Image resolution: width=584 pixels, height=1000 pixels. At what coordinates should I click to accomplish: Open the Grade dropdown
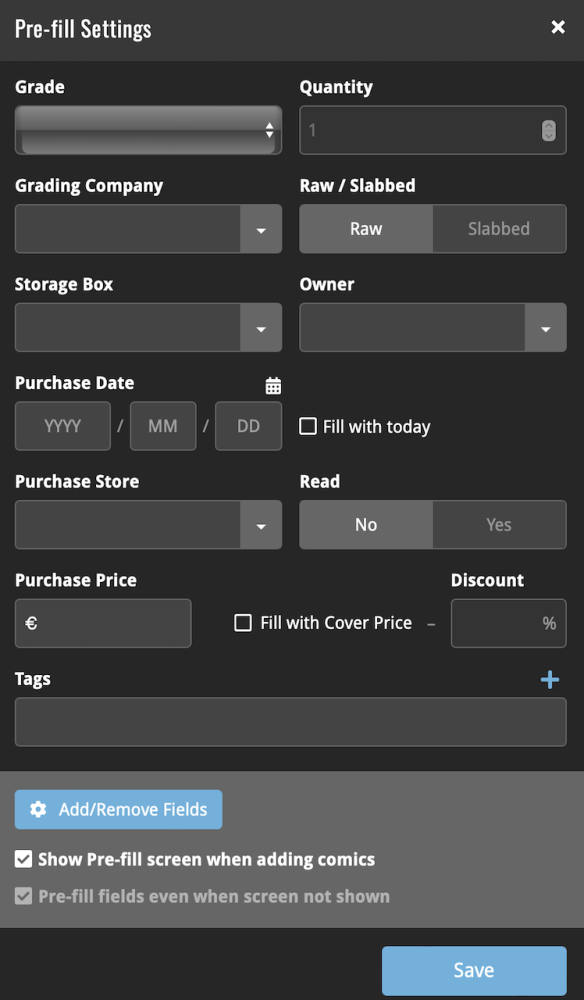[148, 130]
